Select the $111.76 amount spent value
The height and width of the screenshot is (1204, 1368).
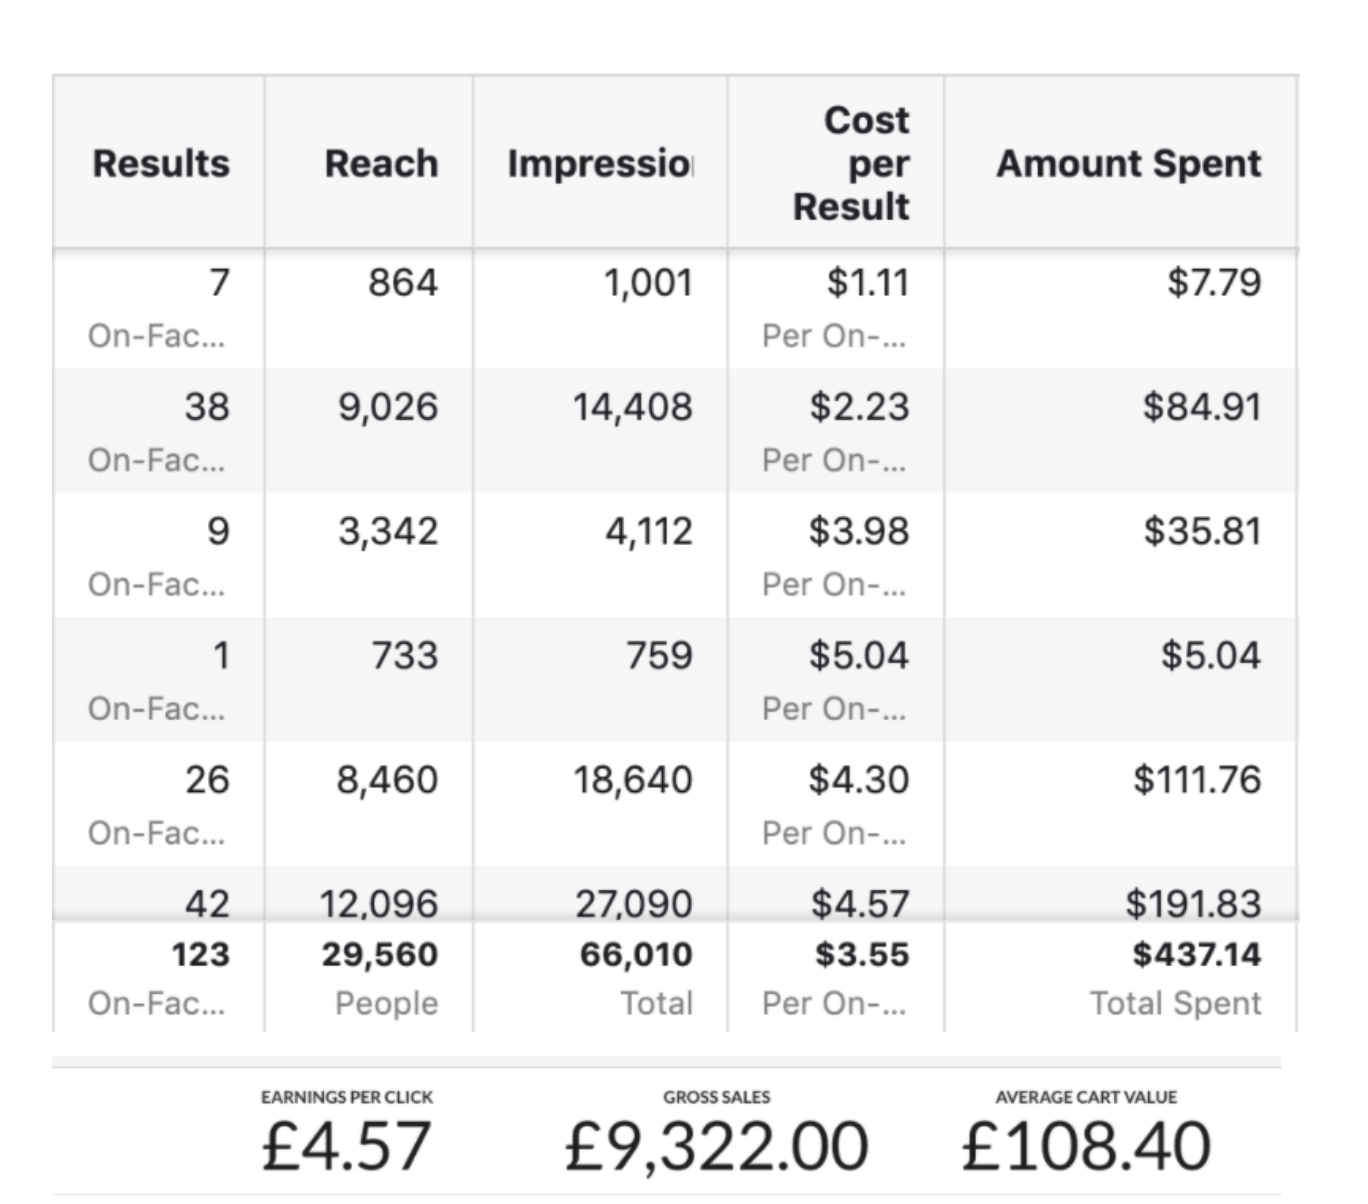(x=1197, y=779)
